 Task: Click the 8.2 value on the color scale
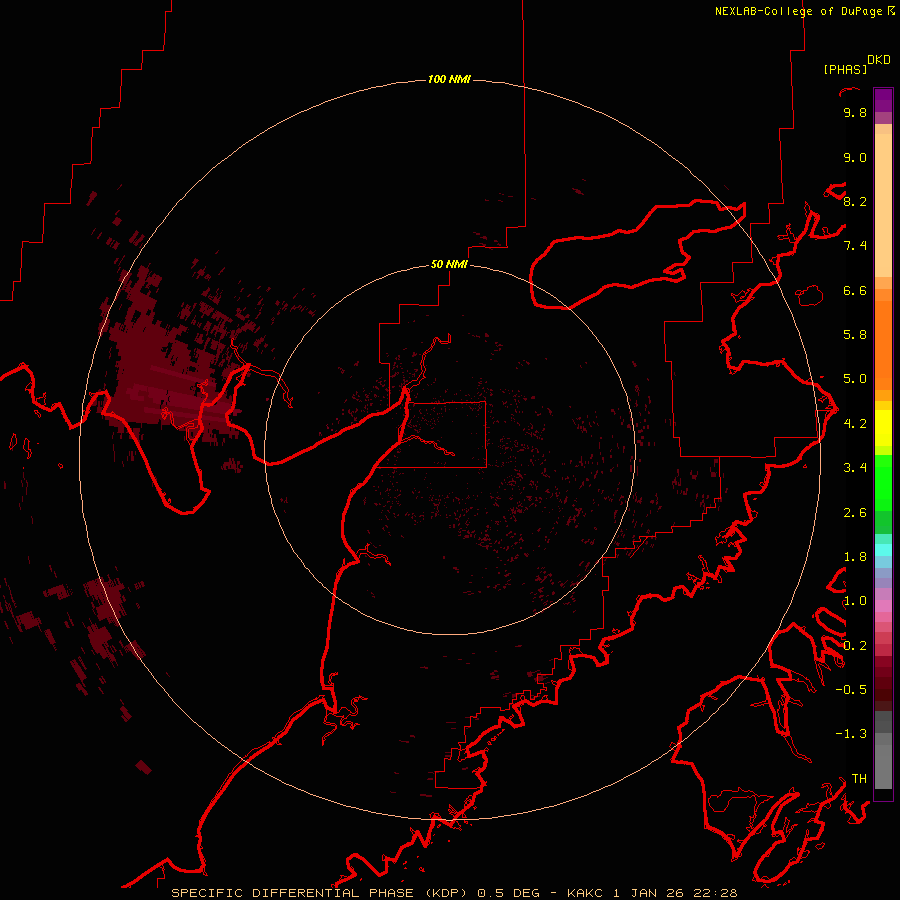click(855, 201)
